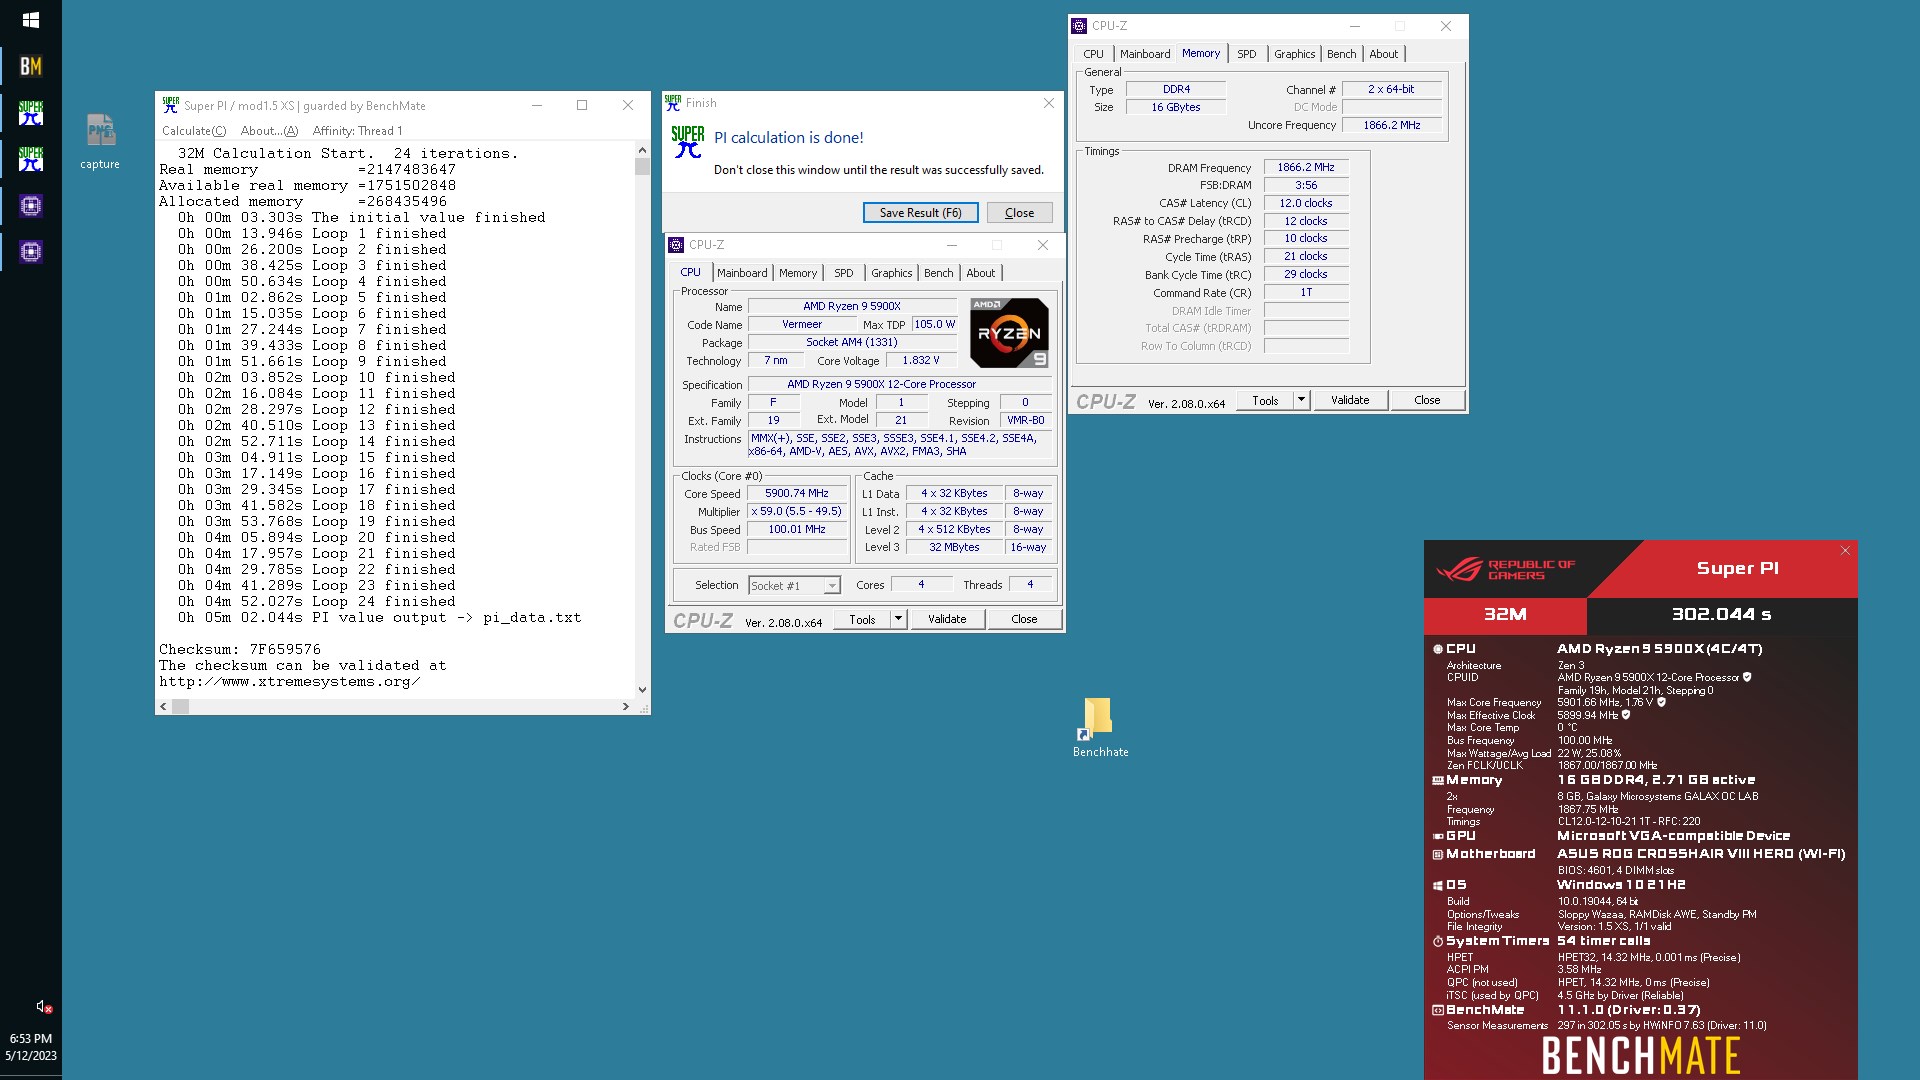Click the Multiplier x 59.0 field

[797, 512]
